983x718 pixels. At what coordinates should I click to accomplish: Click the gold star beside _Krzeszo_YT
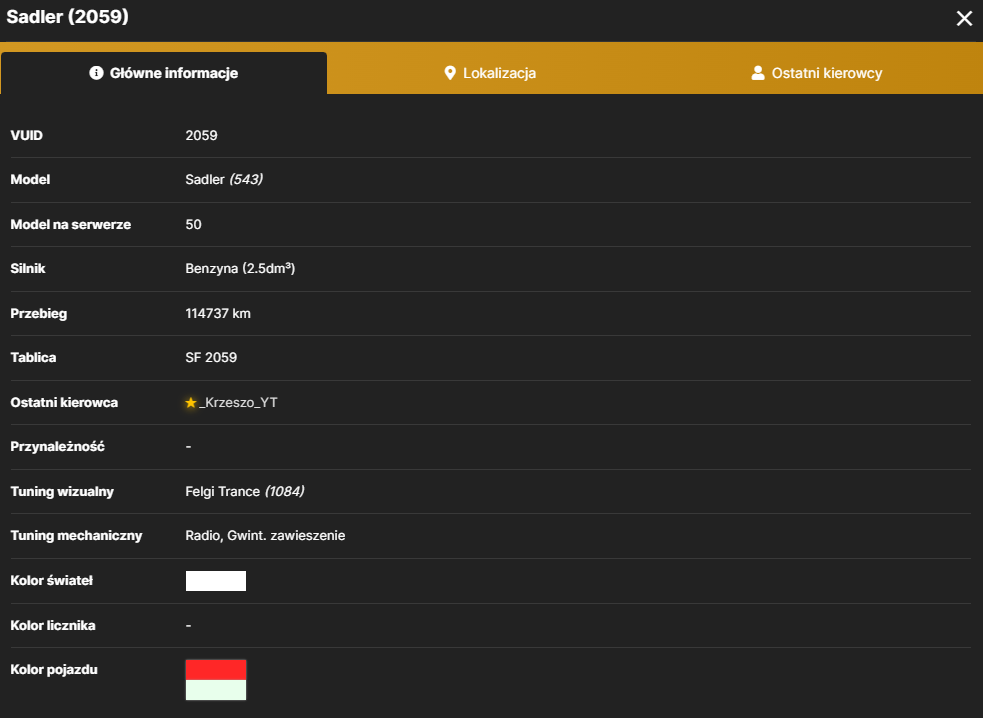[191, 403]
